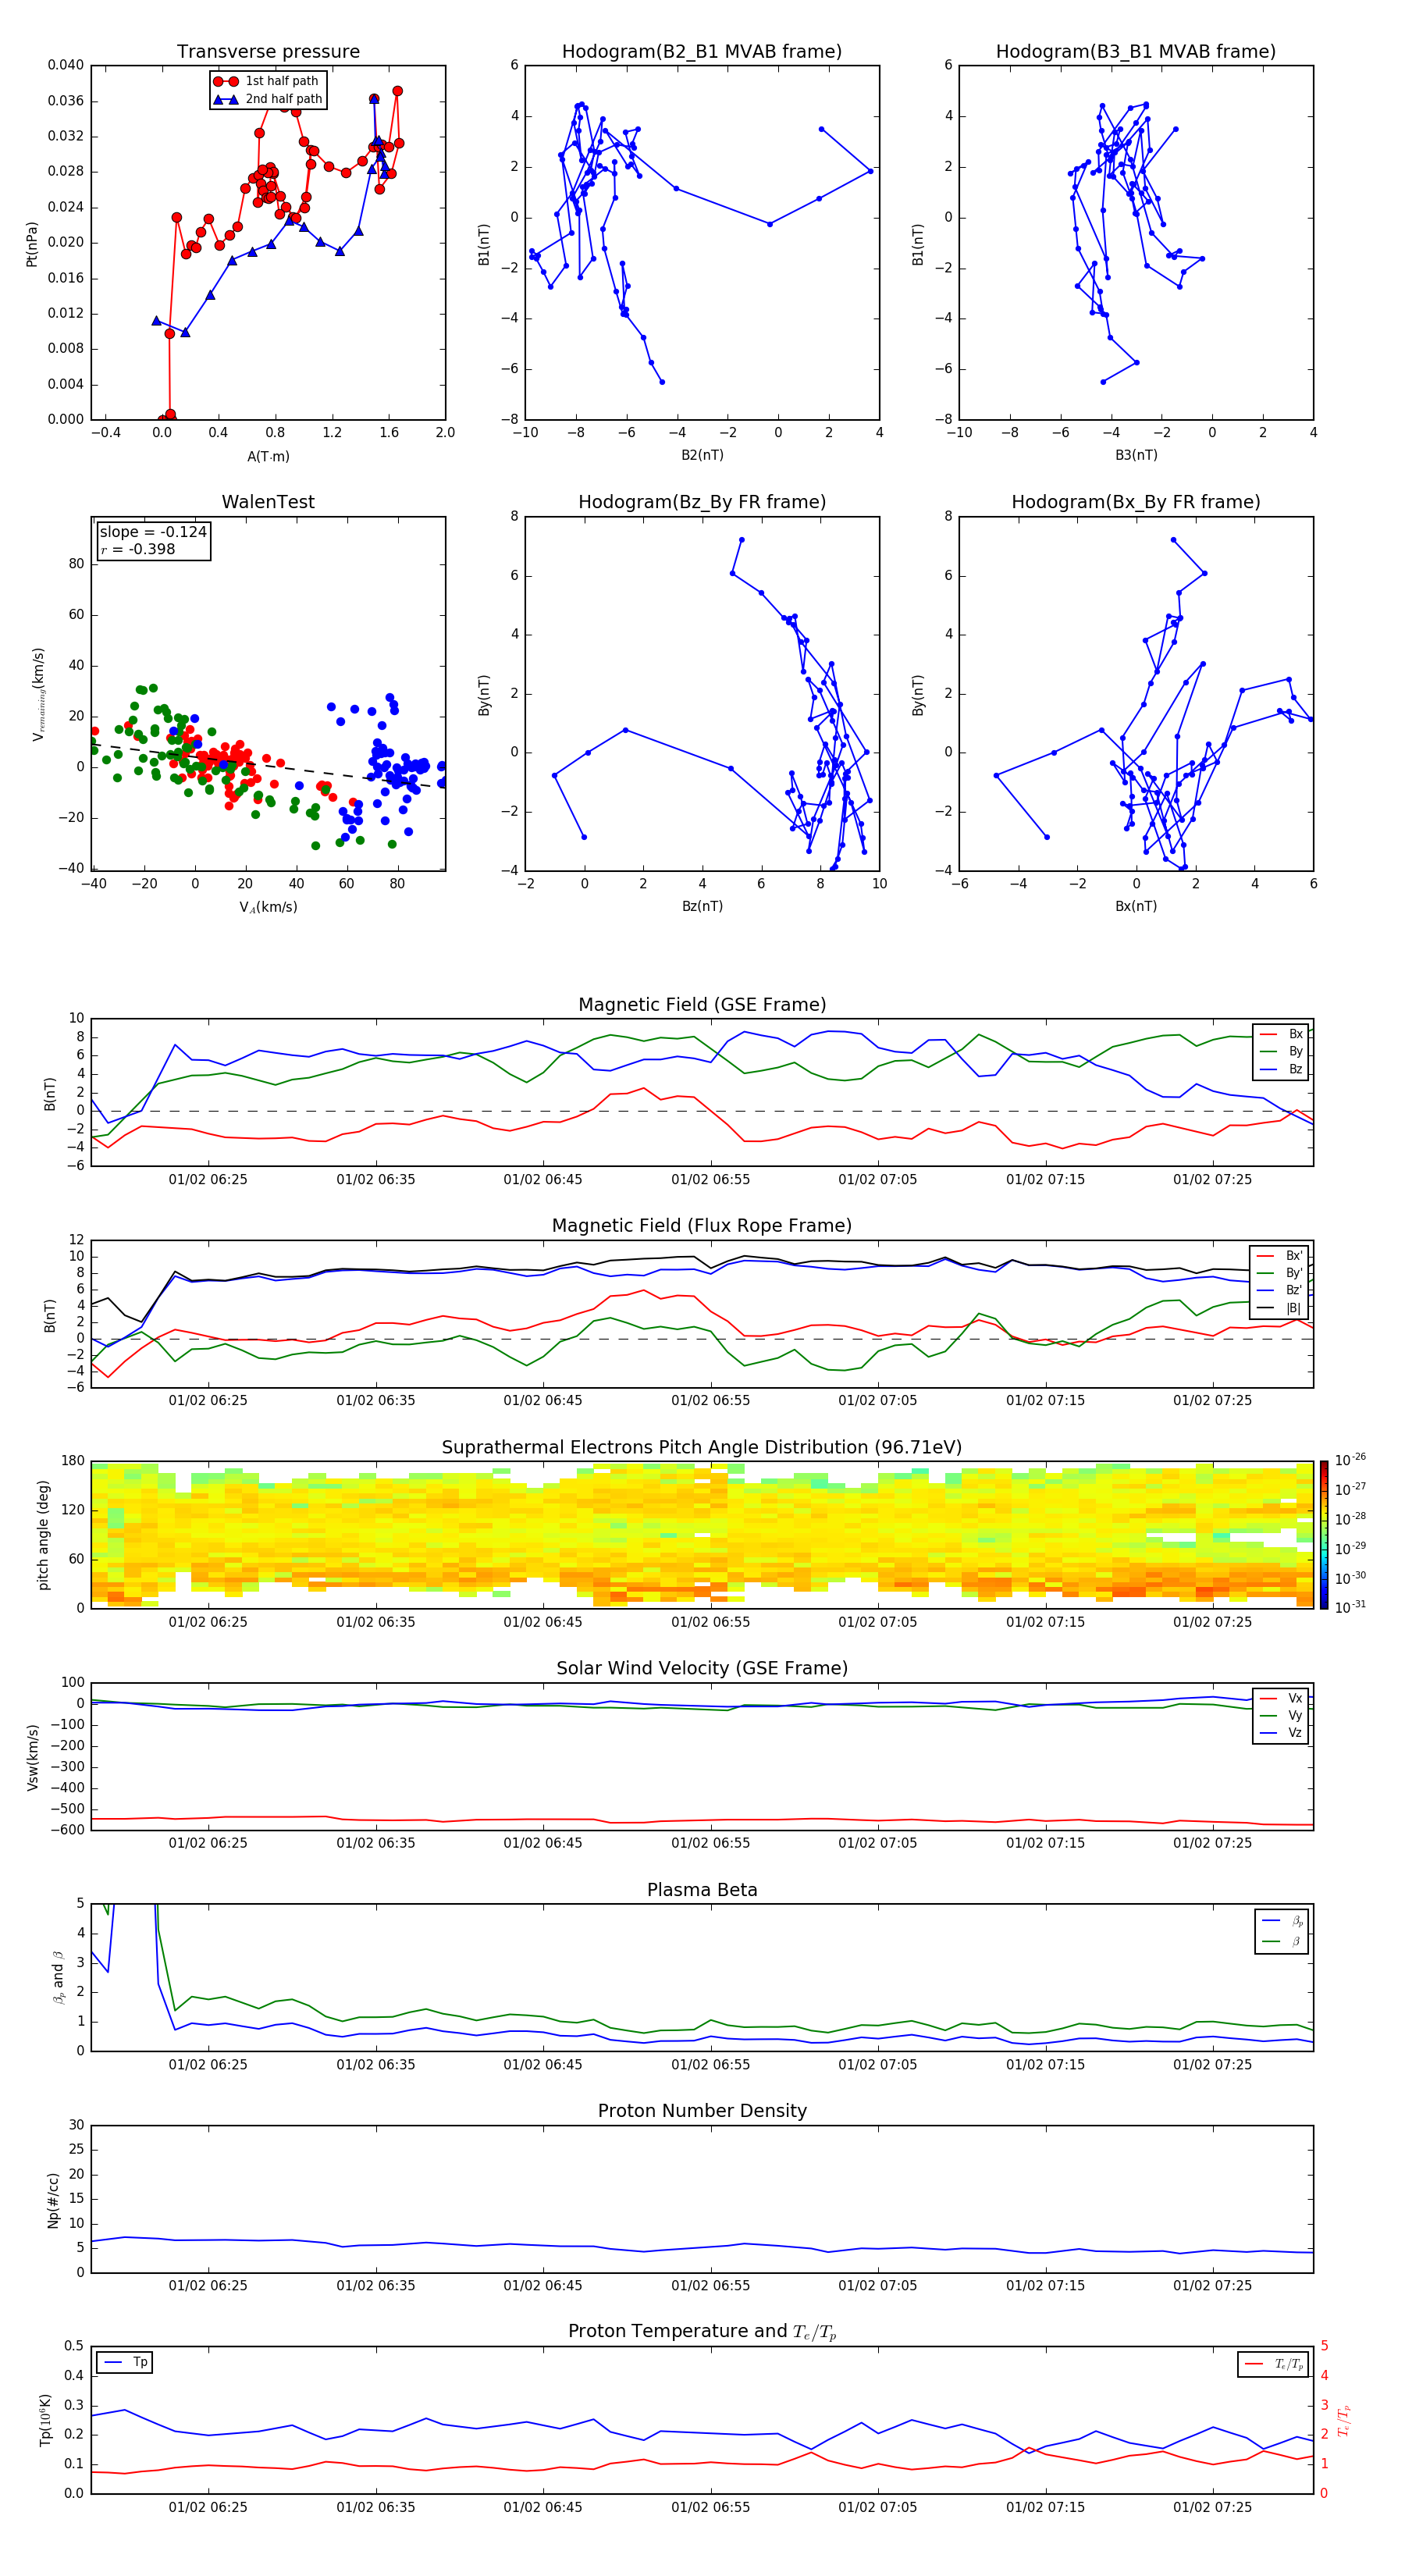The width and height of the screenshot is (1405, 2576).
Task: Select the Tp legend entry
Action: point(124,2362)
